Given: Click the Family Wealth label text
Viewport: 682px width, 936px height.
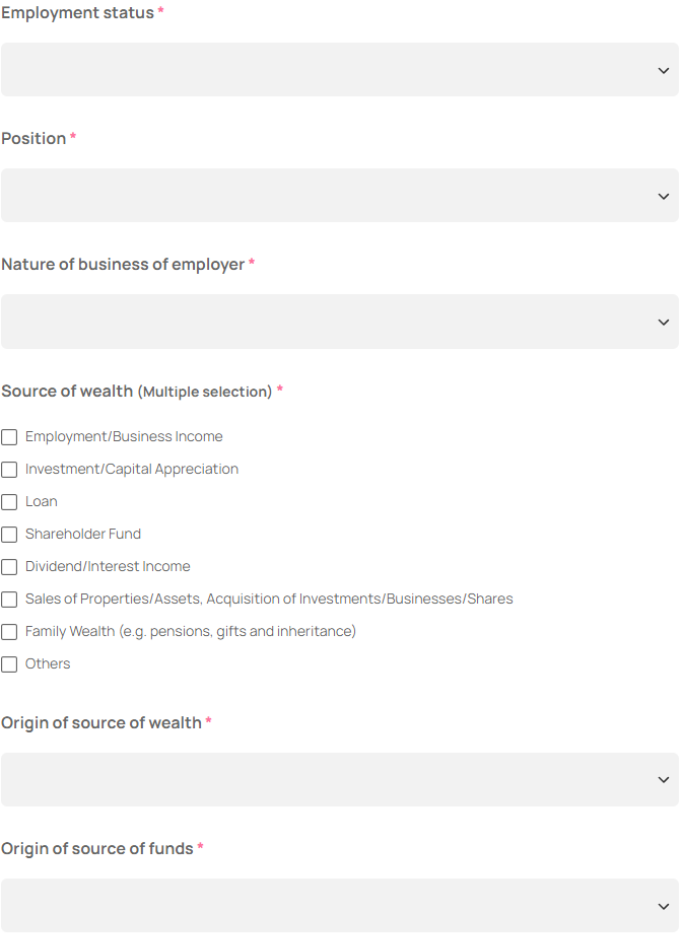Looking at the screenshot, I should 190,632.
